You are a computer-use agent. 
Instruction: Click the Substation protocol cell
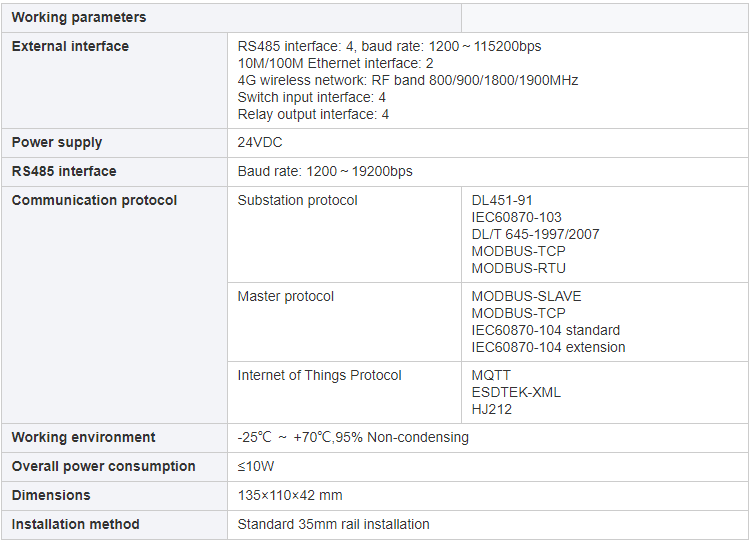[x=344, y=235]
